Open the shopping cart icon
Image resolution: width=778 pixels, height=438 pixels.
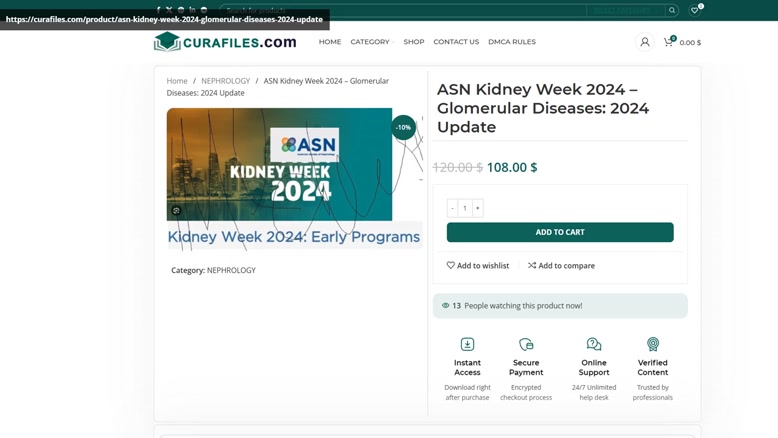click(x=668, y=42)
